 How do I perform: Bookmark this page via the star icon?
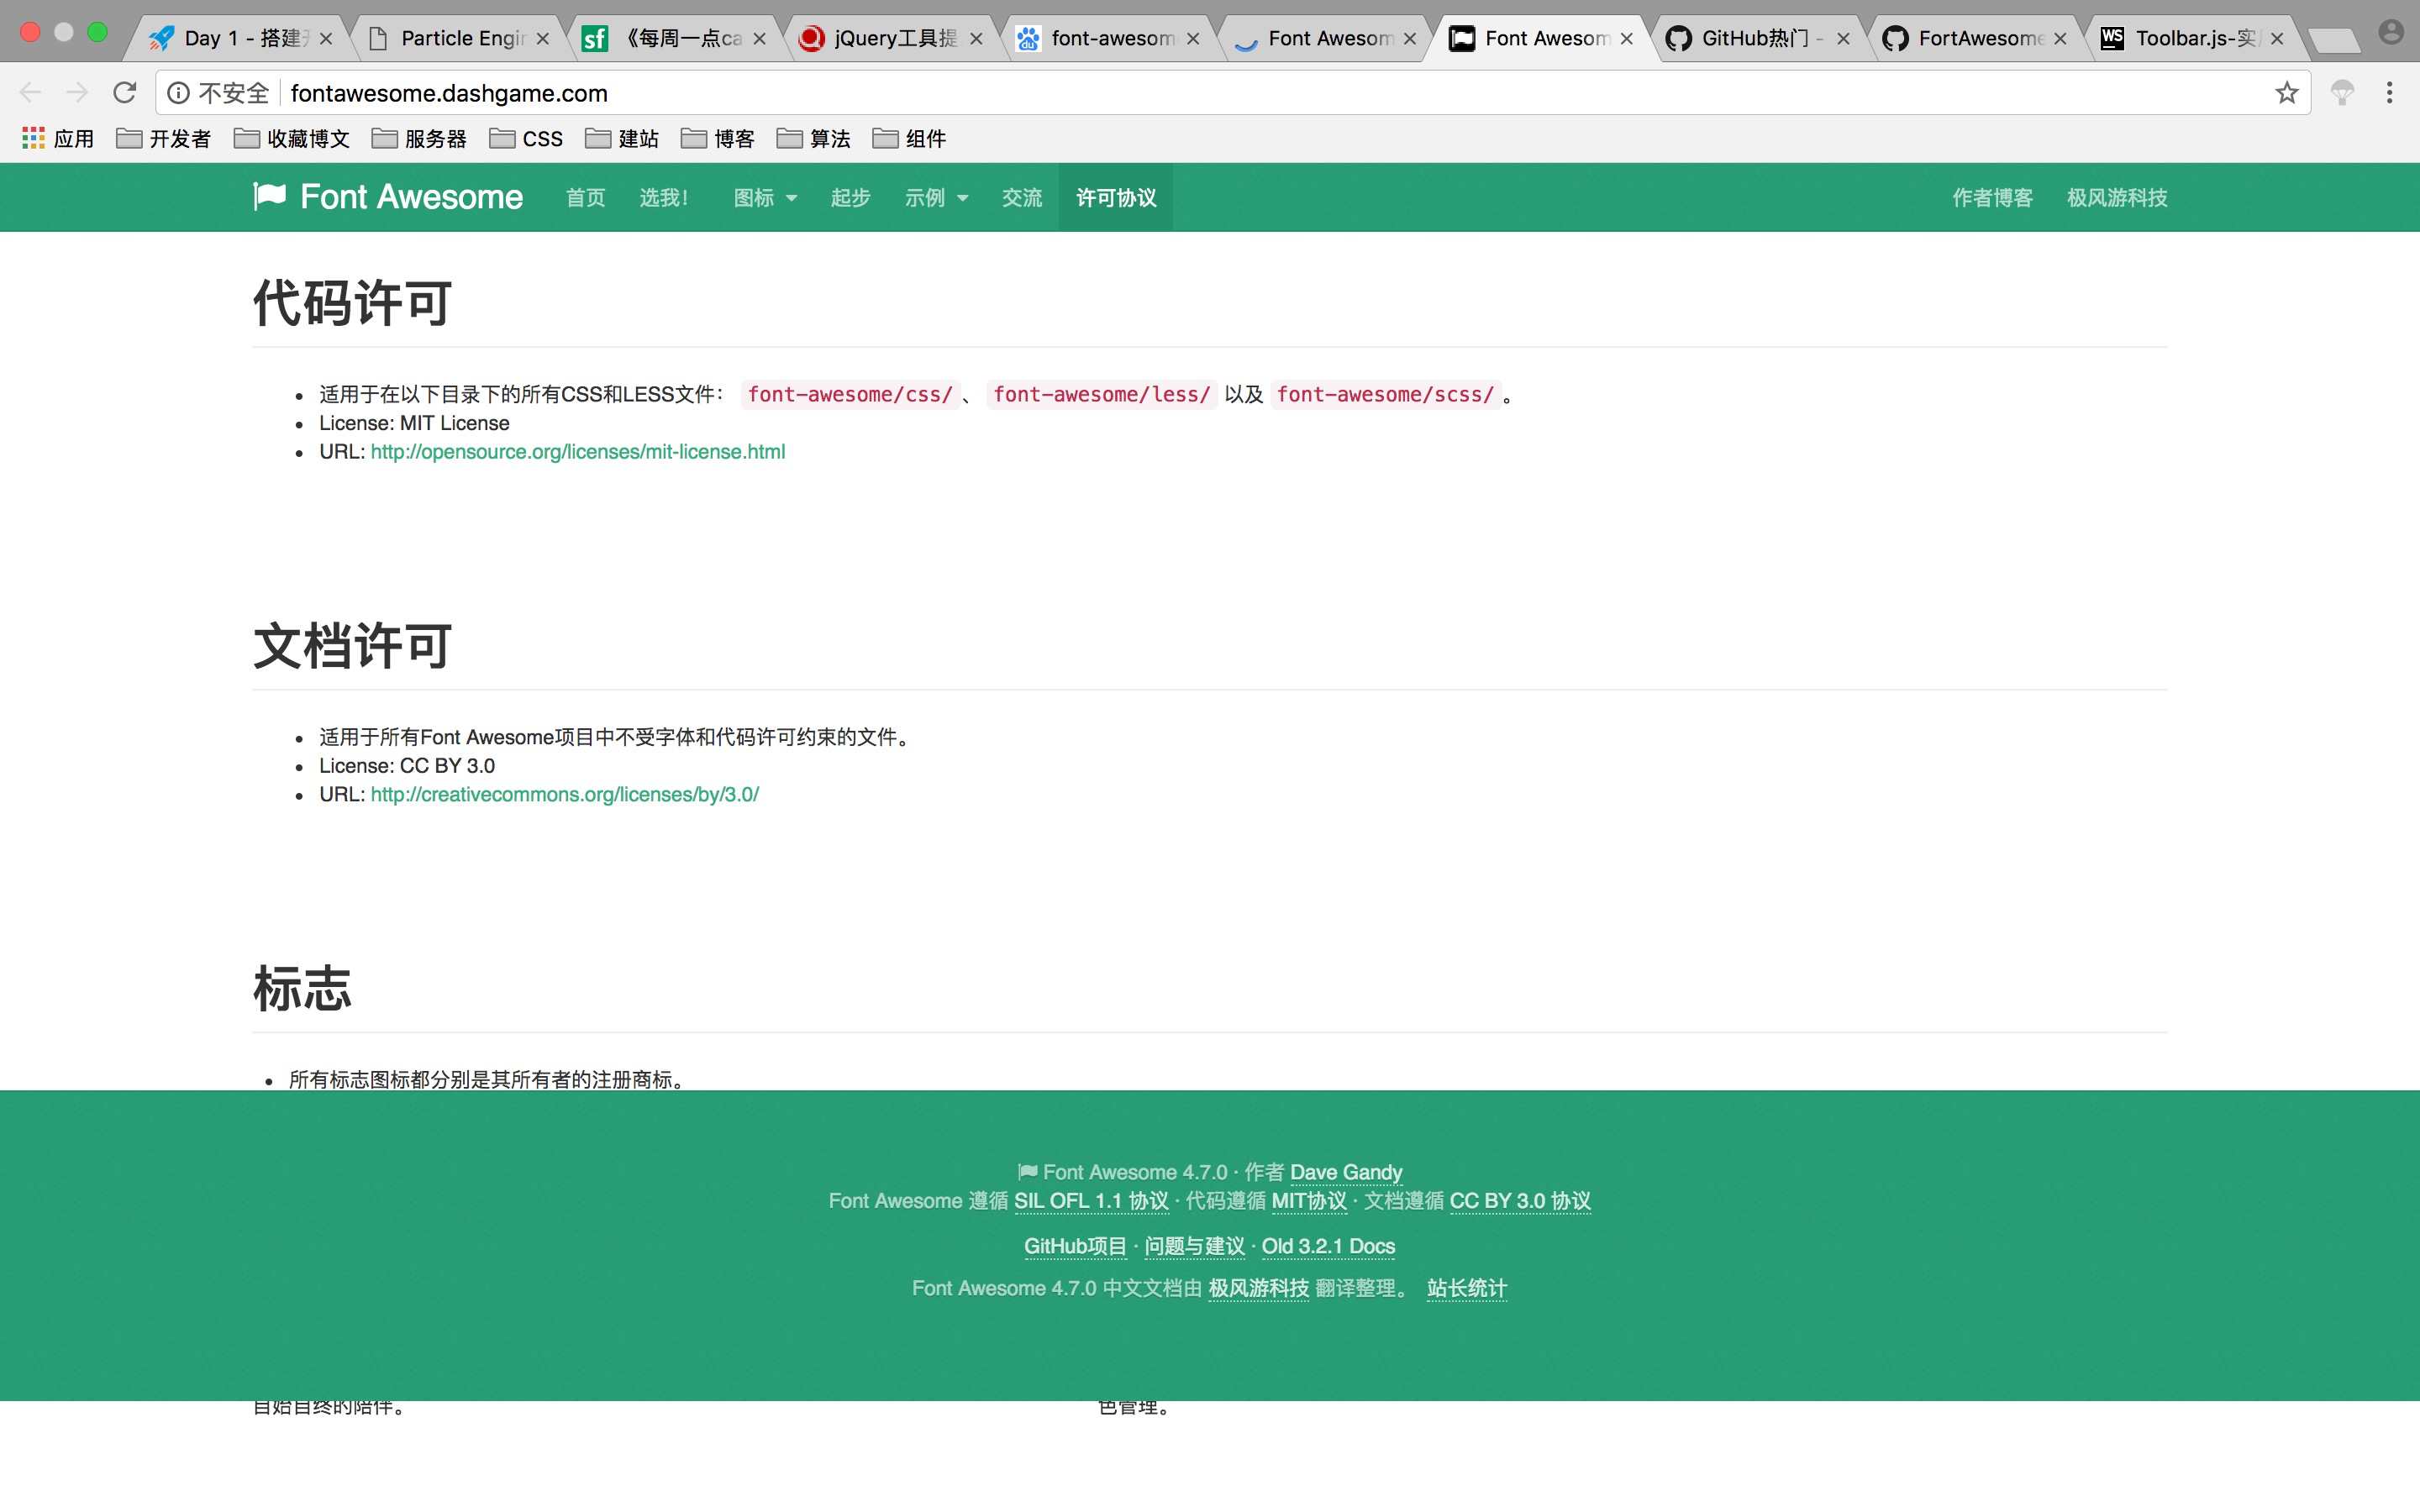(x=2287, y=92)
